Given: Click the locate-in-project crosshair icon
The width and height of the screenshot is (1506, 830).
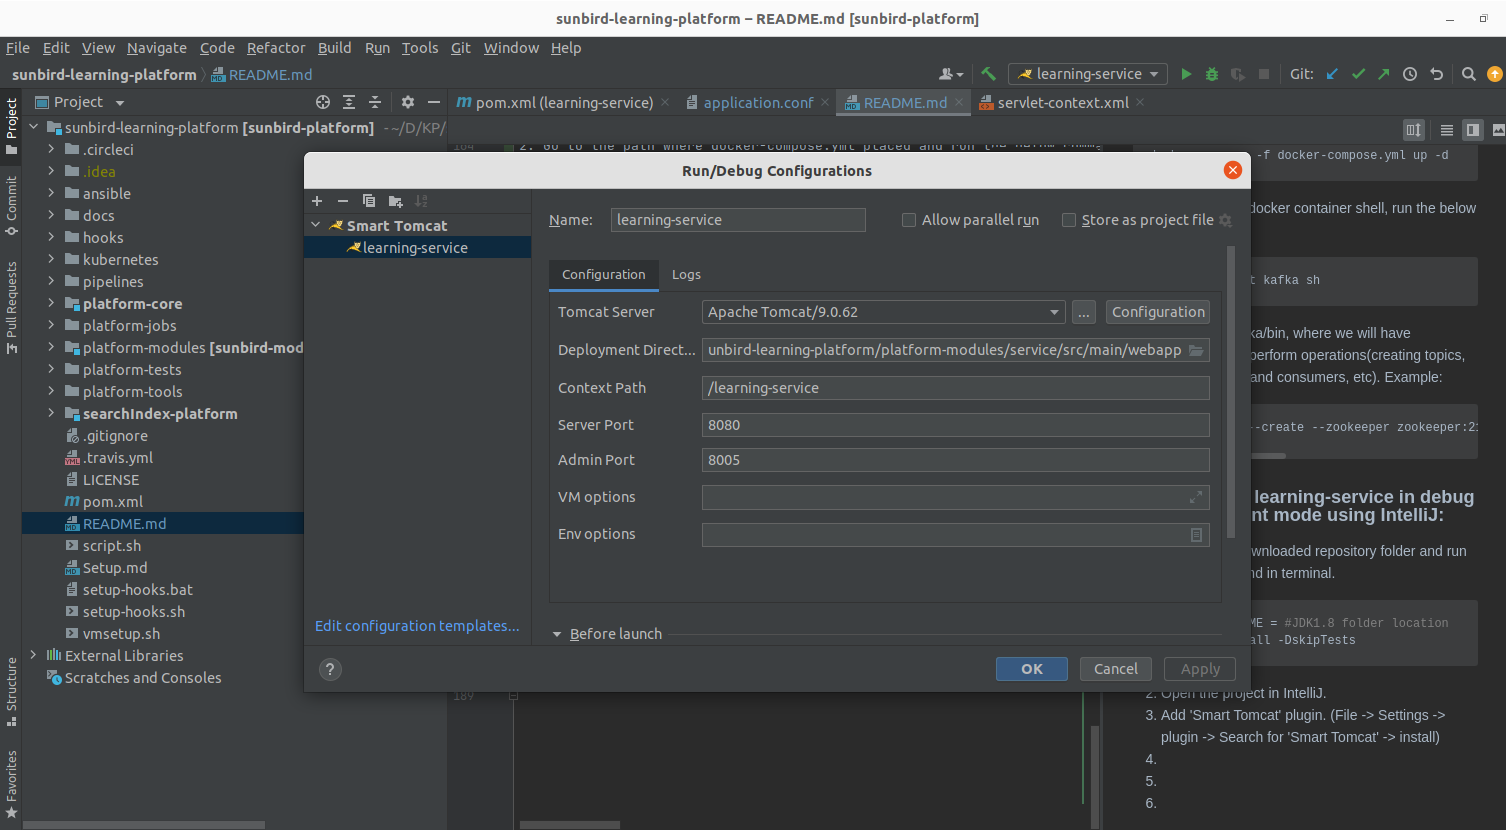Looking at the screenshot, I should 323,102.
